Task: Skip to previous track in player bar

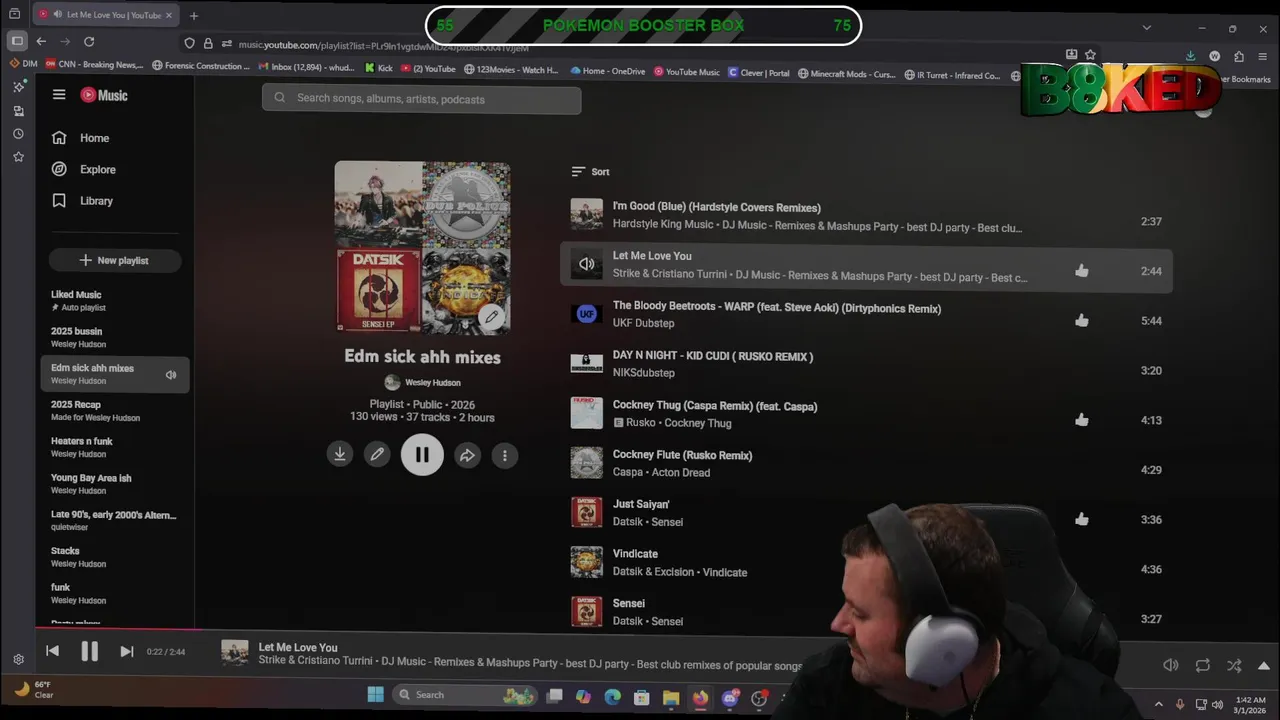Action: pos(52,651)
